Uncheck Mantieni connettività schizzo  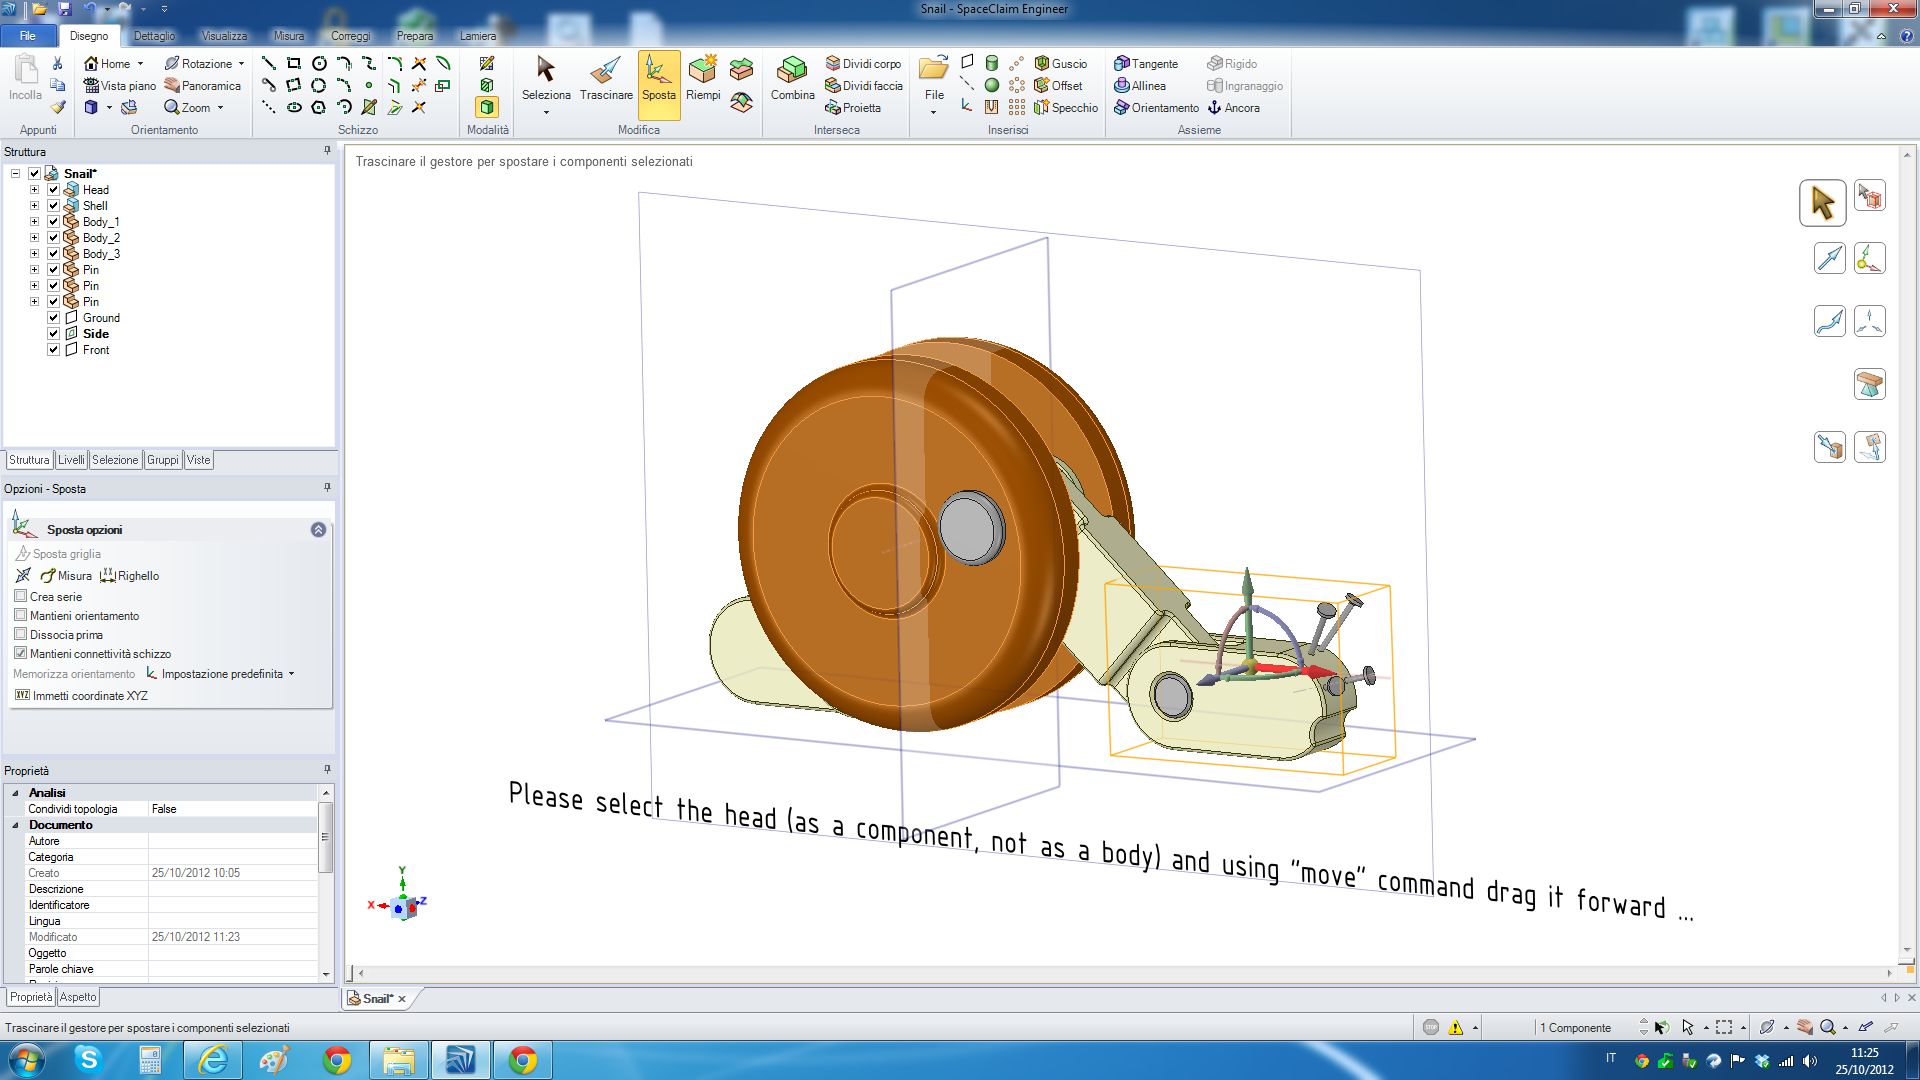[20, 653]
